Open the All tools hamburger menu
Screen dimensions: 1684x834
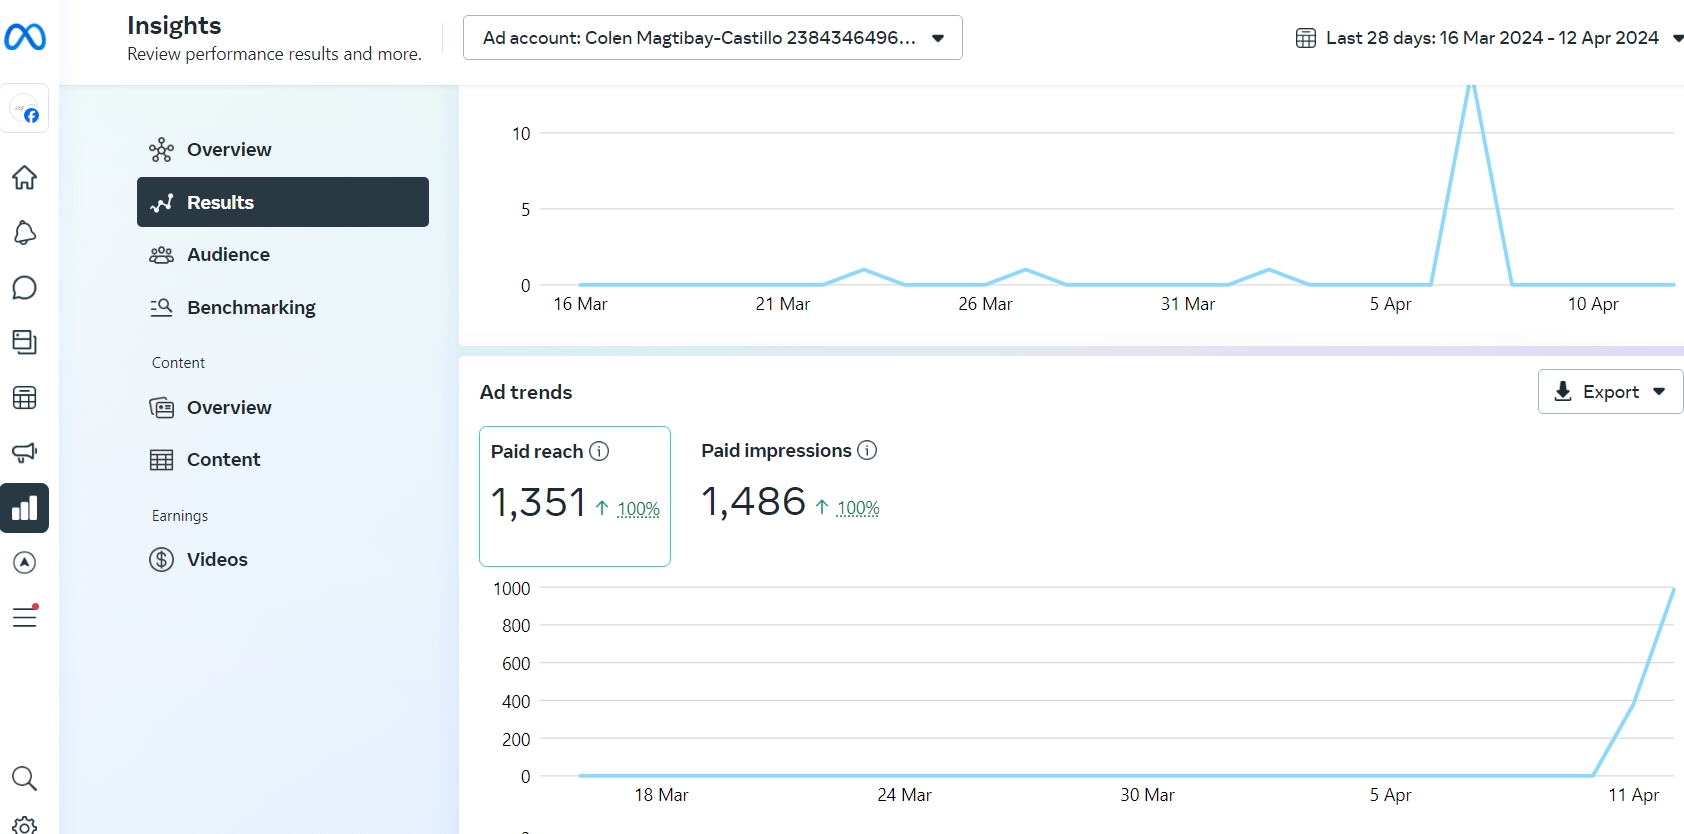click(x=25, y=617)
